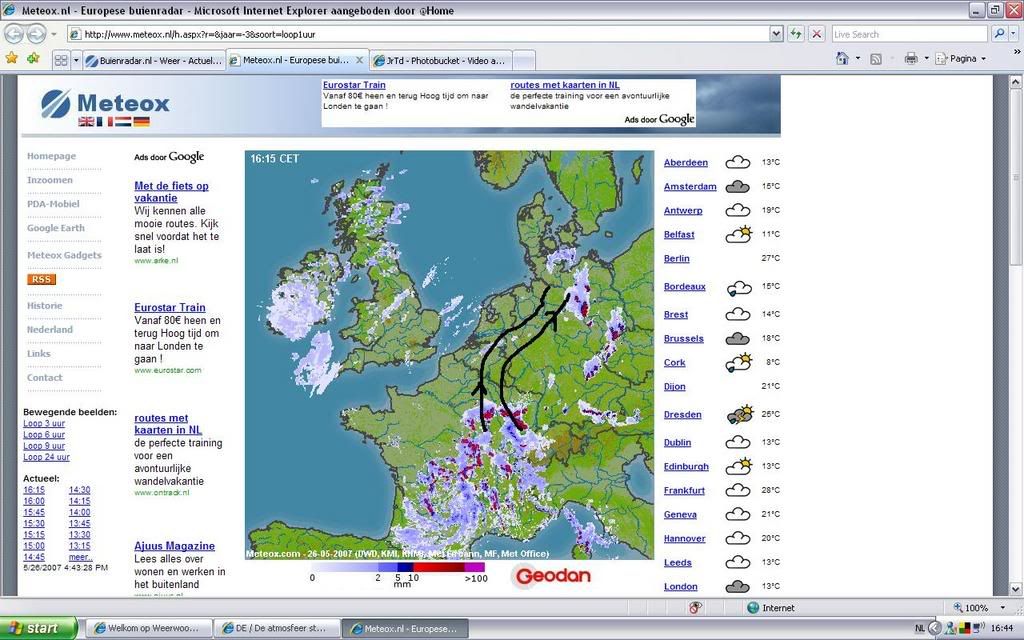Click the meer.. link under Actueel
Screen dimensions: 1024x640
[80, 557]
